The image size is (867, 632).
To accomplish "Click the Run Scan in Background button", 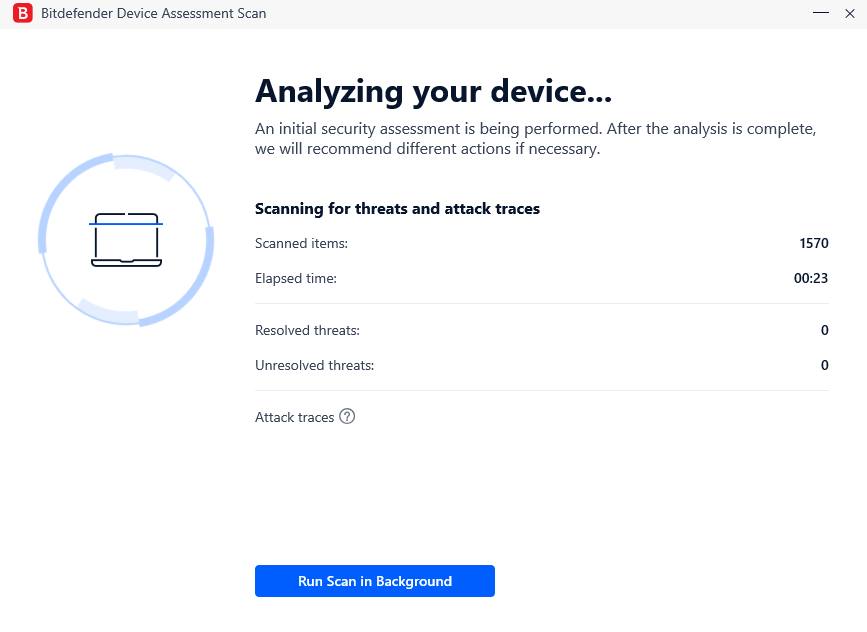I will (x=374, y=581).
